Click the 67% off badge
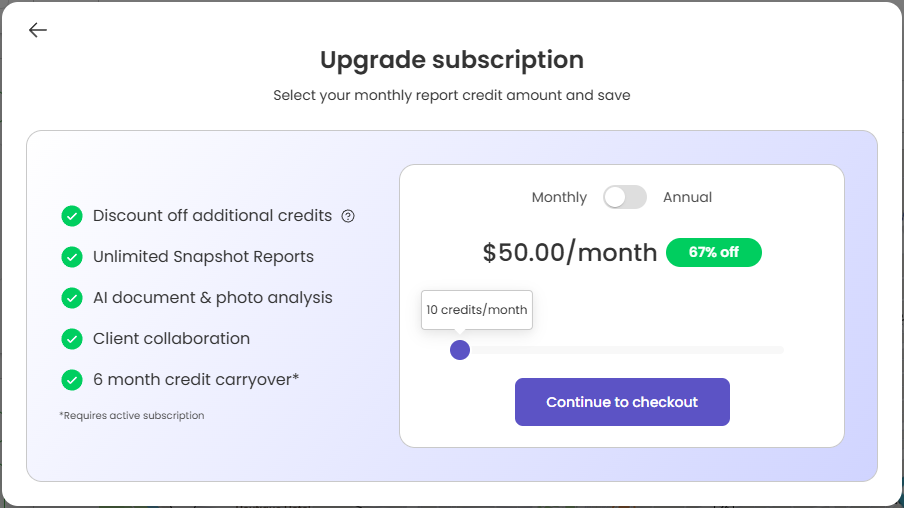Image resolution: width=904 pixels, height=508 pixels. [x=713, y=252]
